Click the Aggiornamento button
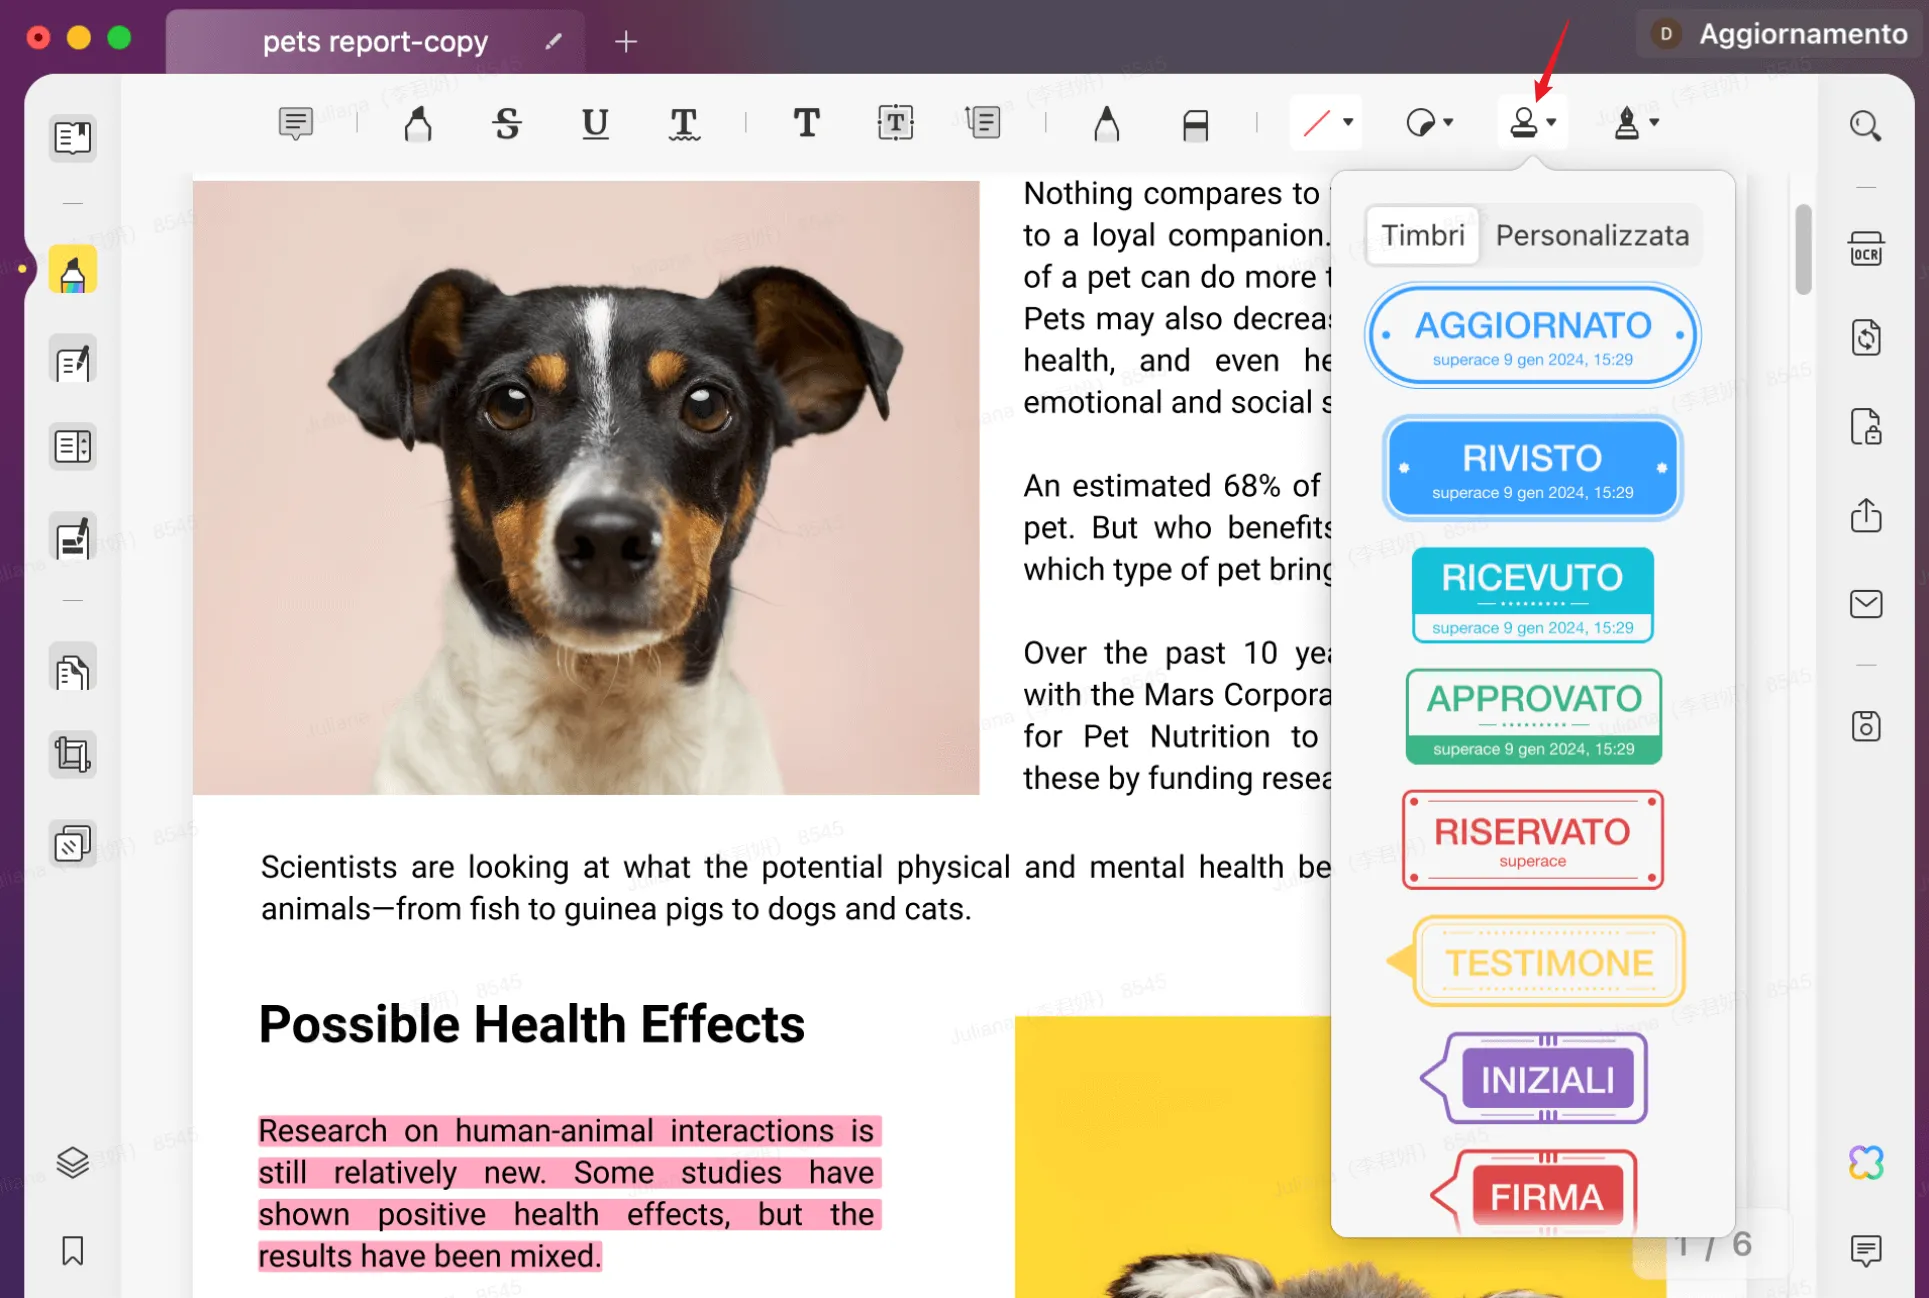This screenshot has width=1929, height=1298. coord(1782,34)
